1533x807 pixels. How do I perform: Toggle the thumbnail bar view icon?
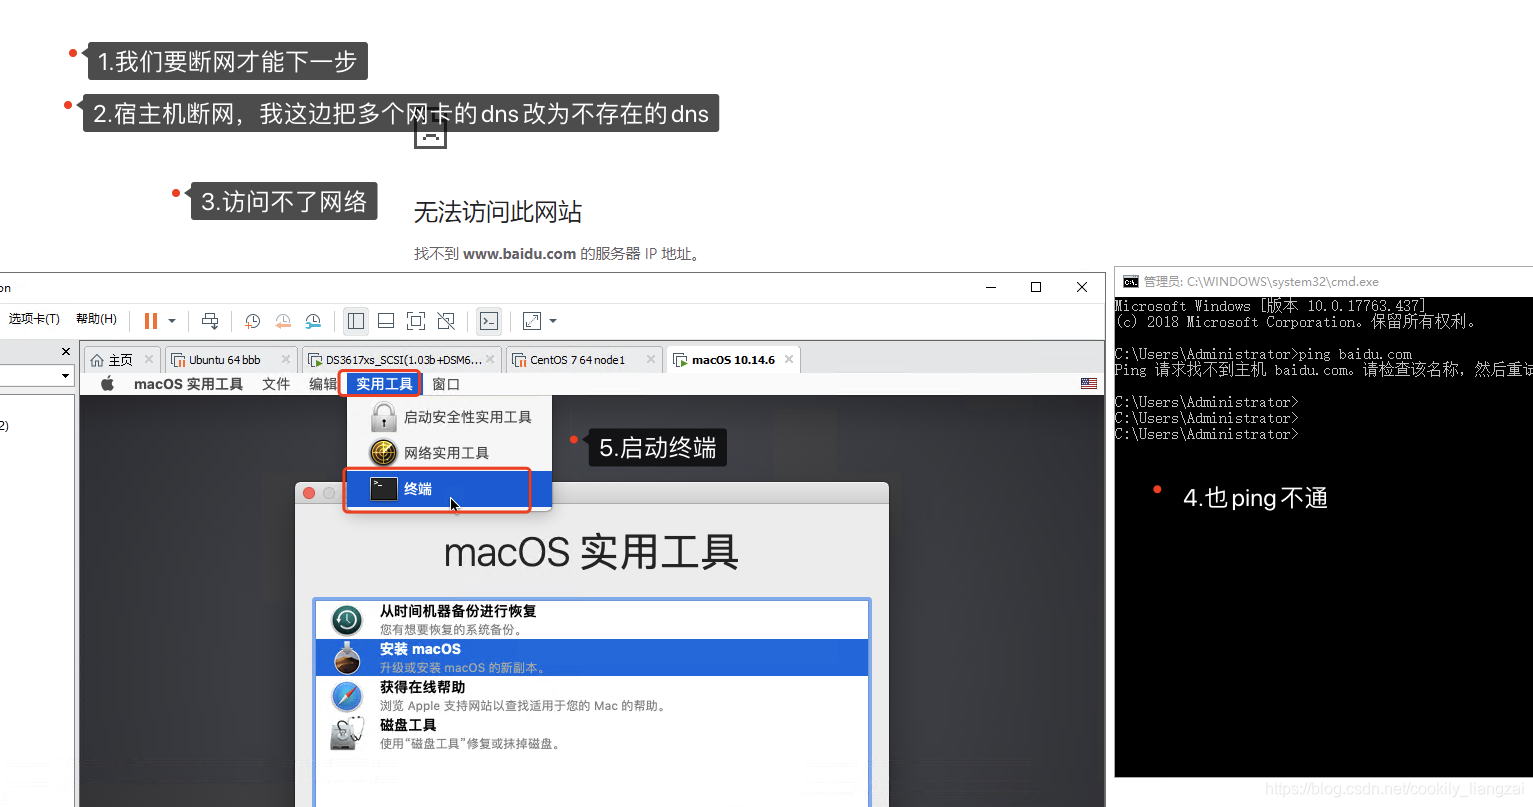[386, 321]
